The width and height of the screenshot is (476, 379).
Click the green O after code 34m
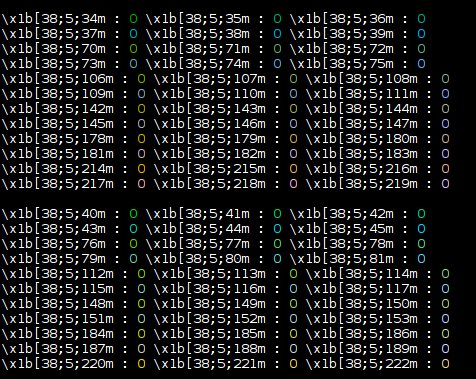click(133, 19)
